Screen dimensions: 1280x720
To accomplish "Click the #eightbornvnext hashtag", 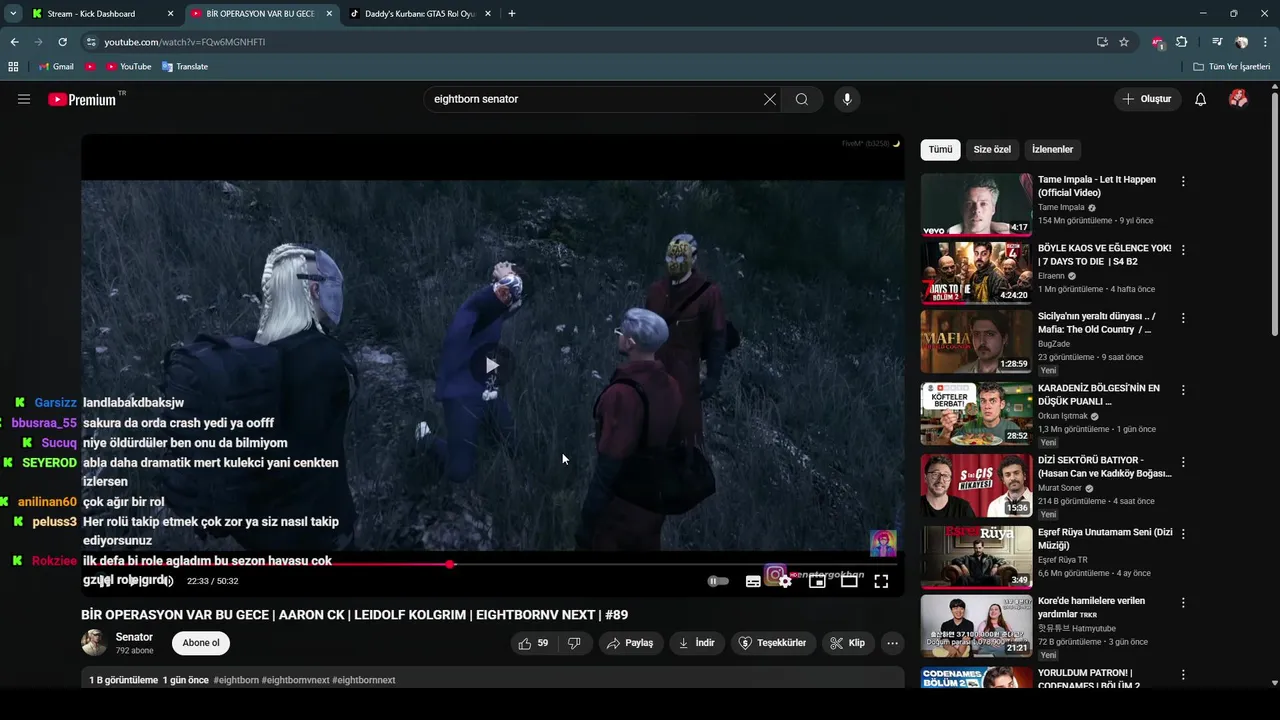I will click(295, 680).
